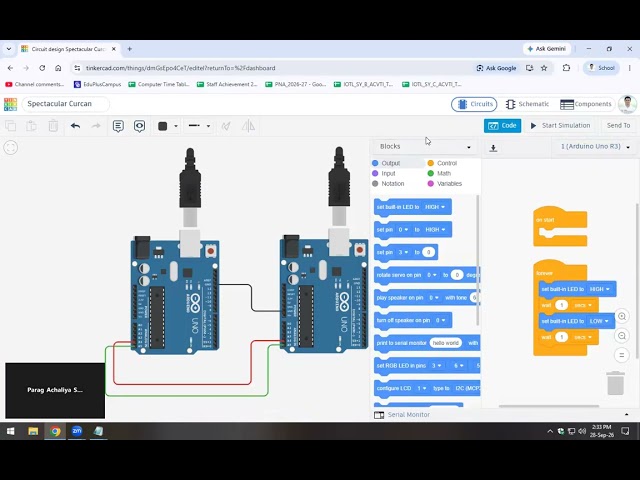
Task: Open File Explorer from the taskbar
Action: coord(33,431)
